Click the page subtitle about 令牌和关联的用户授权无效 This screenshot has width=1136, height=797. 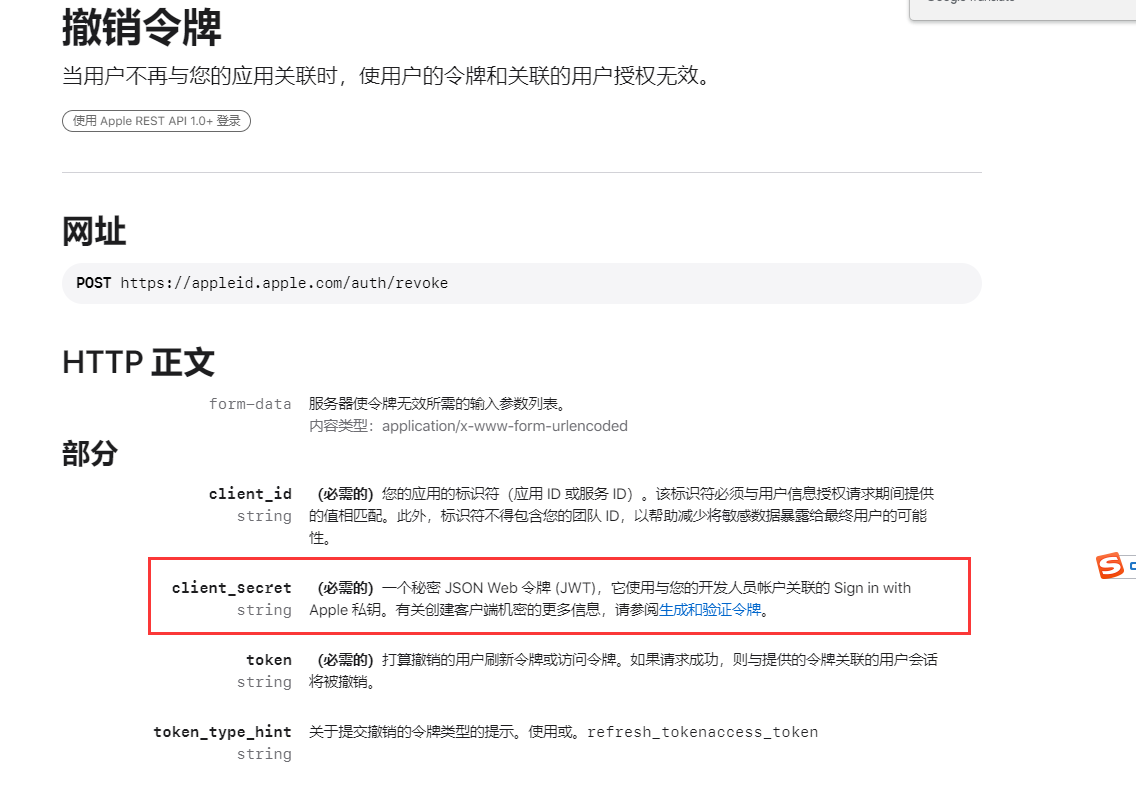point(388,76)
